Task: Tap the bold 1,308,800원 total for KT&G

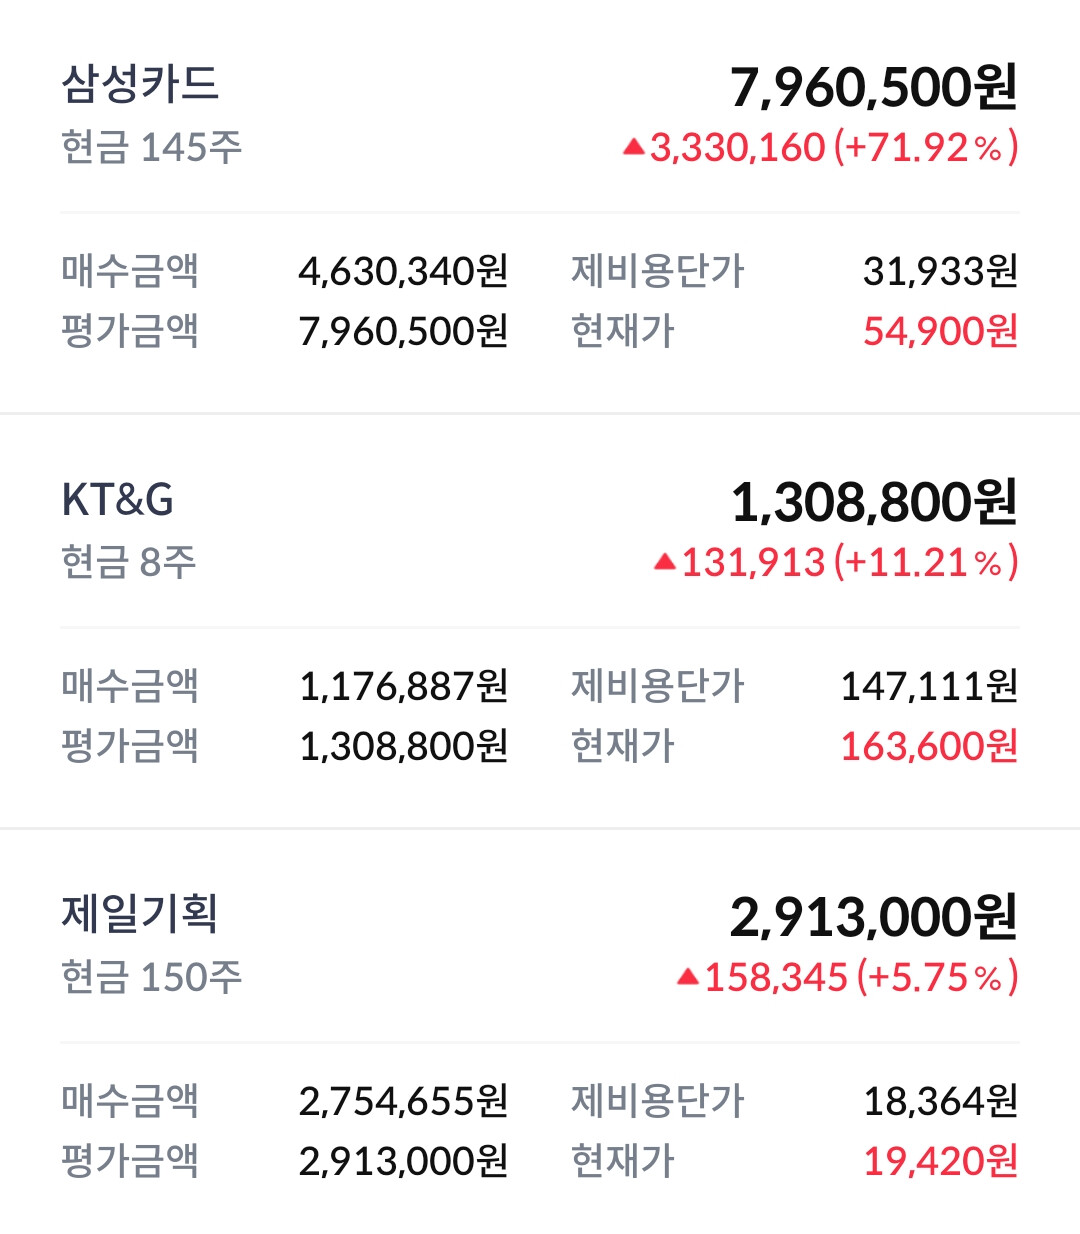Action: click(x=874, y=503)
